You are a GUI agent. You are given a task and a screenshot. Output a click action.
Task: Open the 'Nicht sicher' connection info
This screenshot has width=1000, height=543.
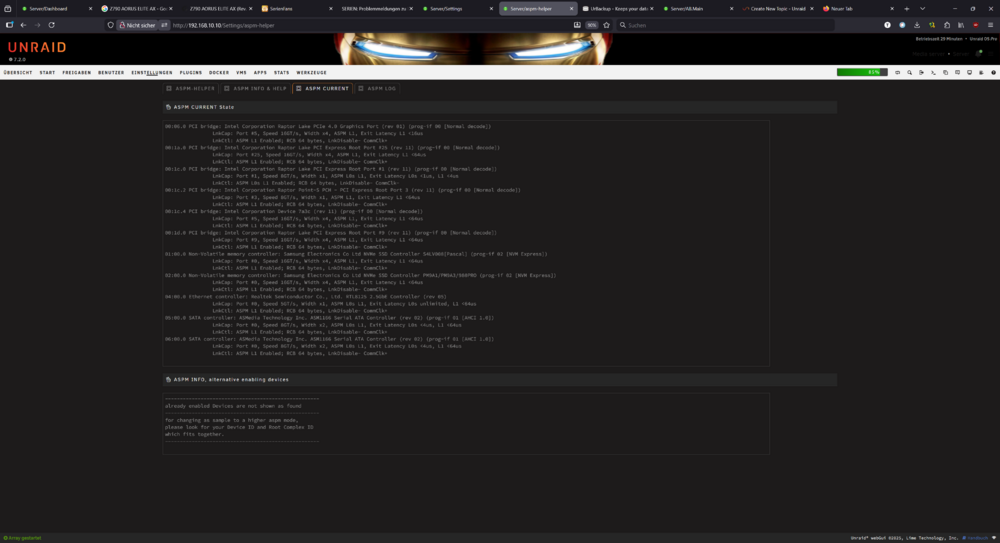click(137, 25)
